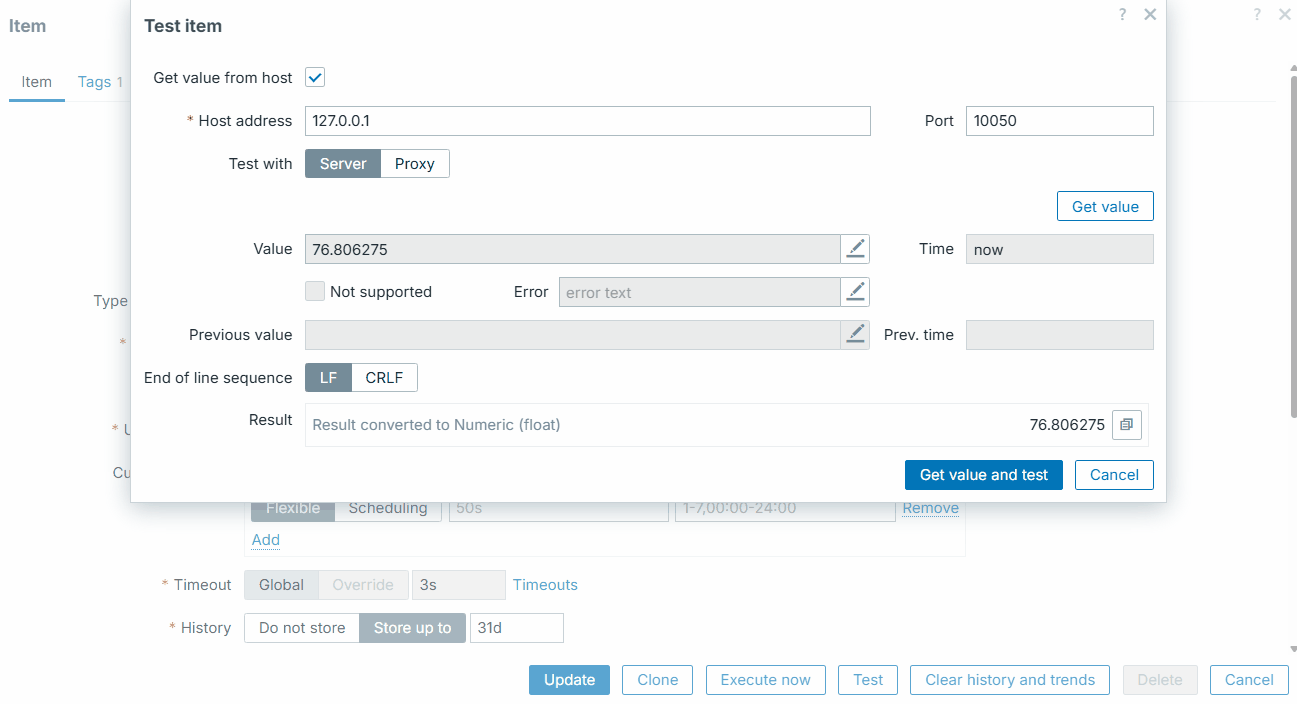The width and height of the screenshot is (1297, 704).
Task: Open the Item tab
Action: 37,82
